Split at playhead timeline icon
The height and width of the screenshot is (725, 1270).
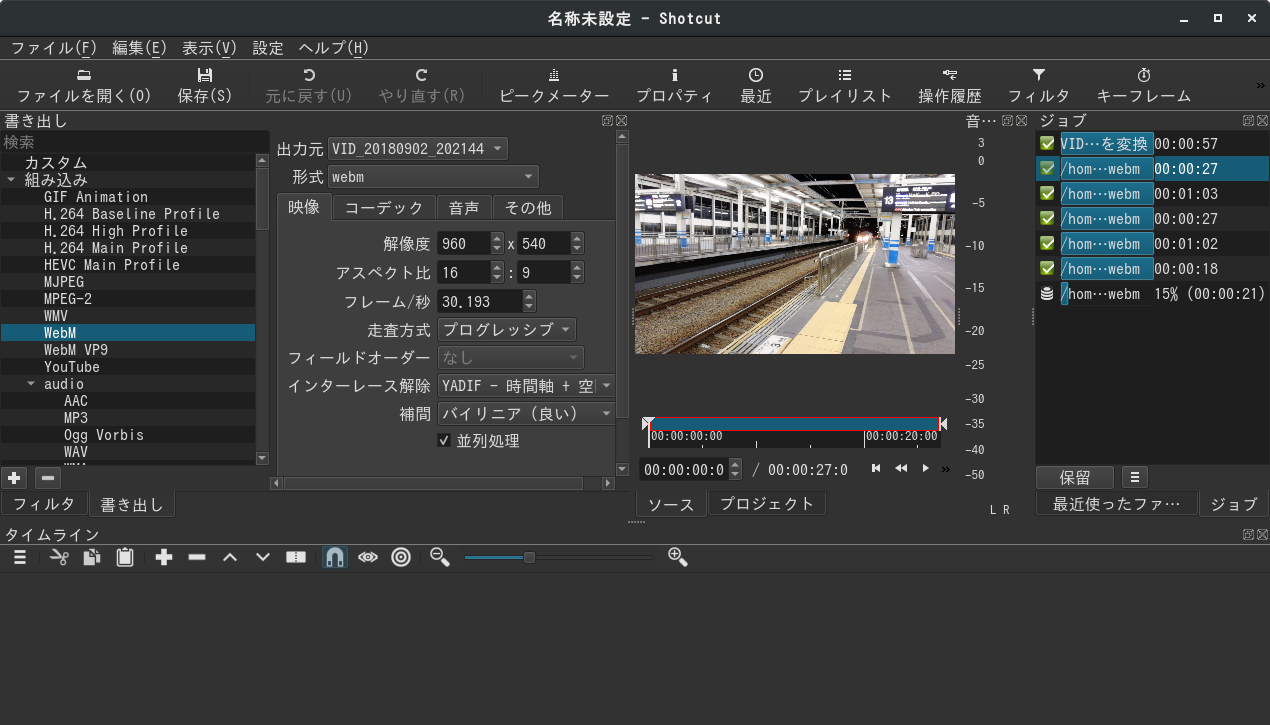[x=296, y=557]
